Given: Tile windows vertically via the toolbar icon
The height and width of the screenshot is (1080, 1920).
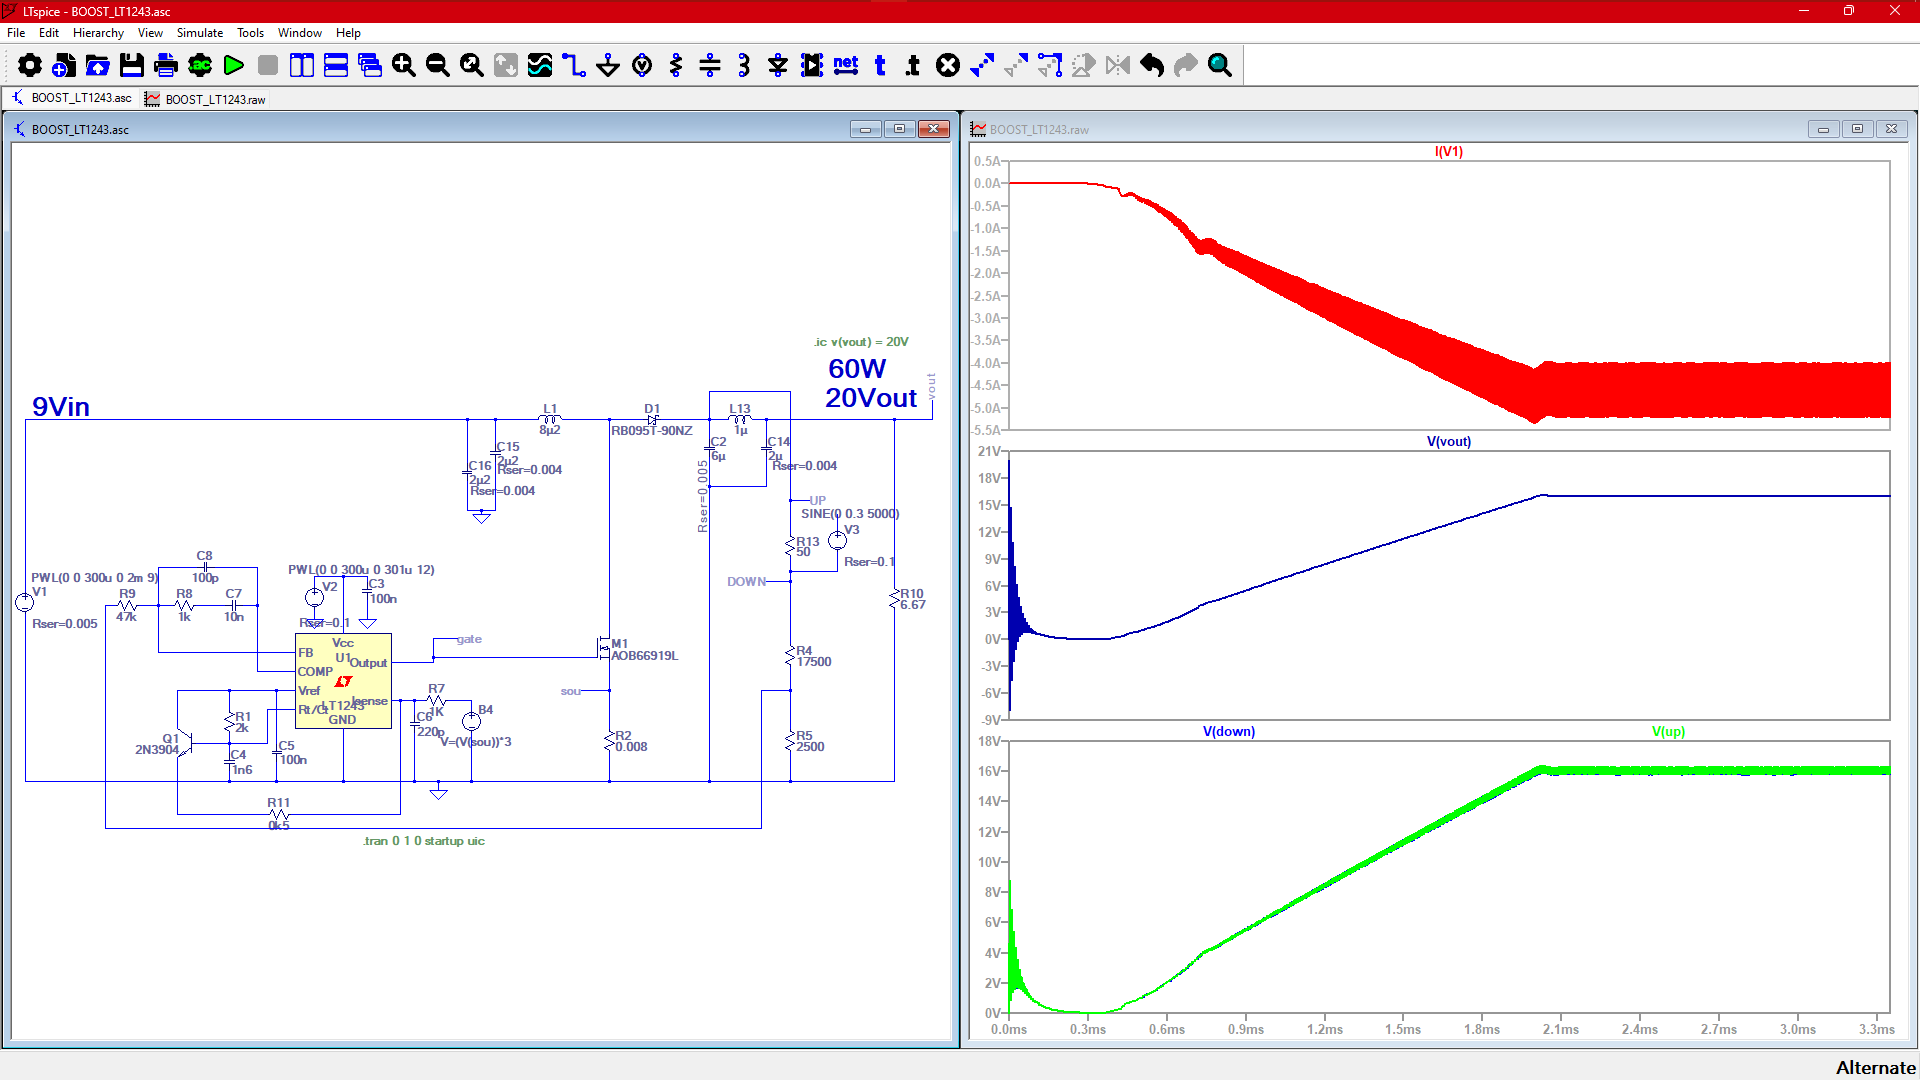Looking at the screenshot, I should point(302,66).
